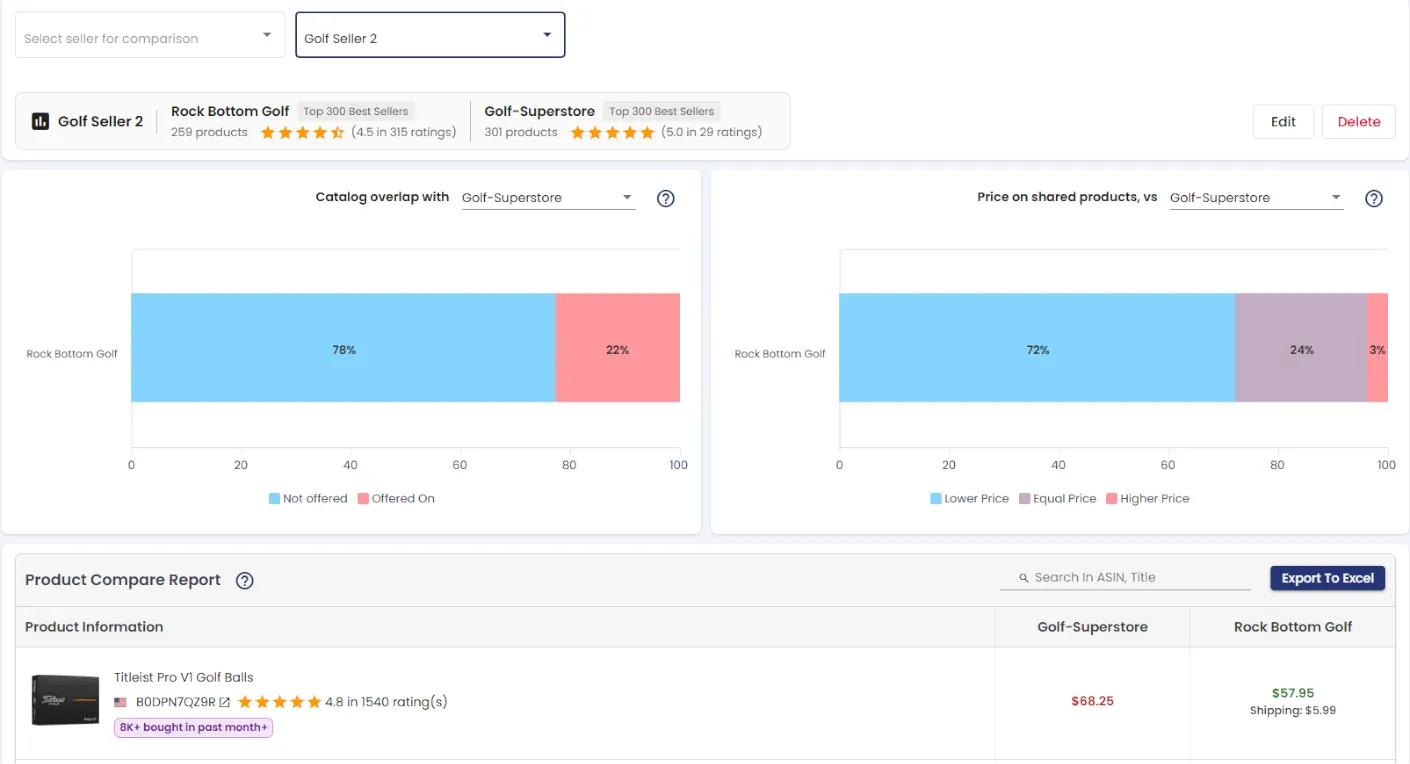Click the (5.0 in 29 ratings) text
This screenshot has height=764, width=1410.
tap(712, 132)
